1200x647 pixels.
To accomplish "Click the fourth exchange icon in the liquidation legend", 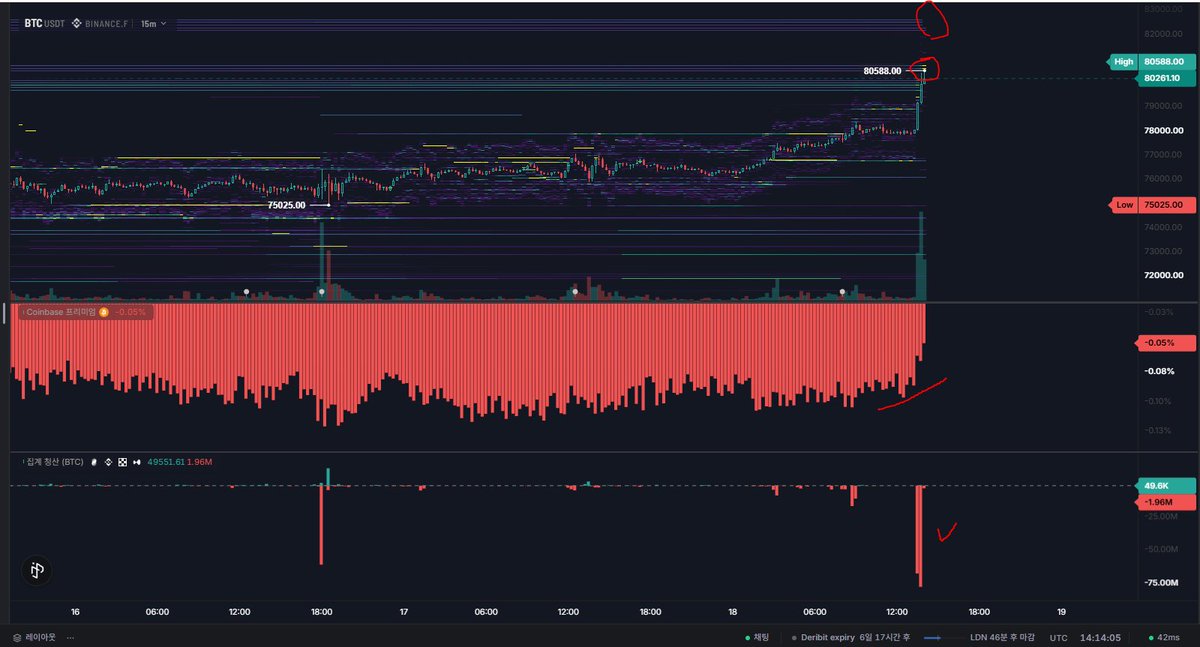I will (136, 462).
